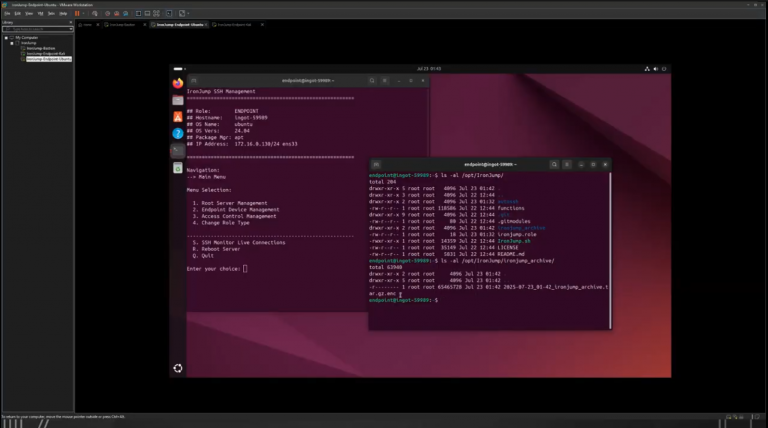Close the IronJump-Bastion tab
768x428 pixels.
coord(144,24)
